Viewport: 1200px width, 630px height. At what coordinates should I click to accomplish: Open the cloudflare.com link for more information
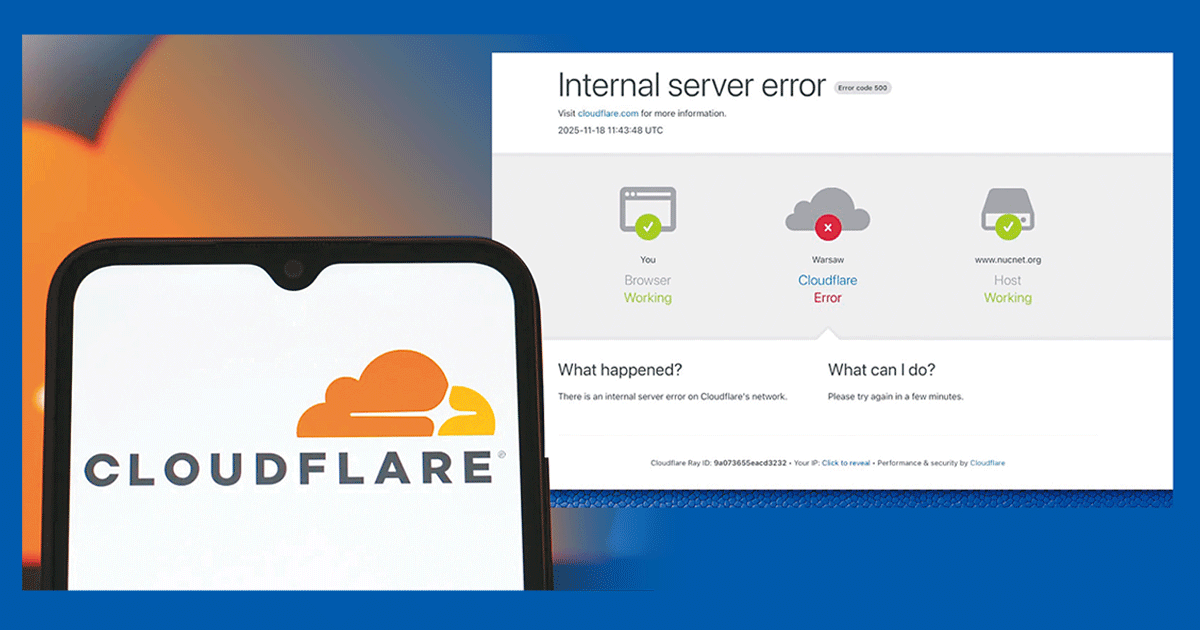[x=607, y=113]
